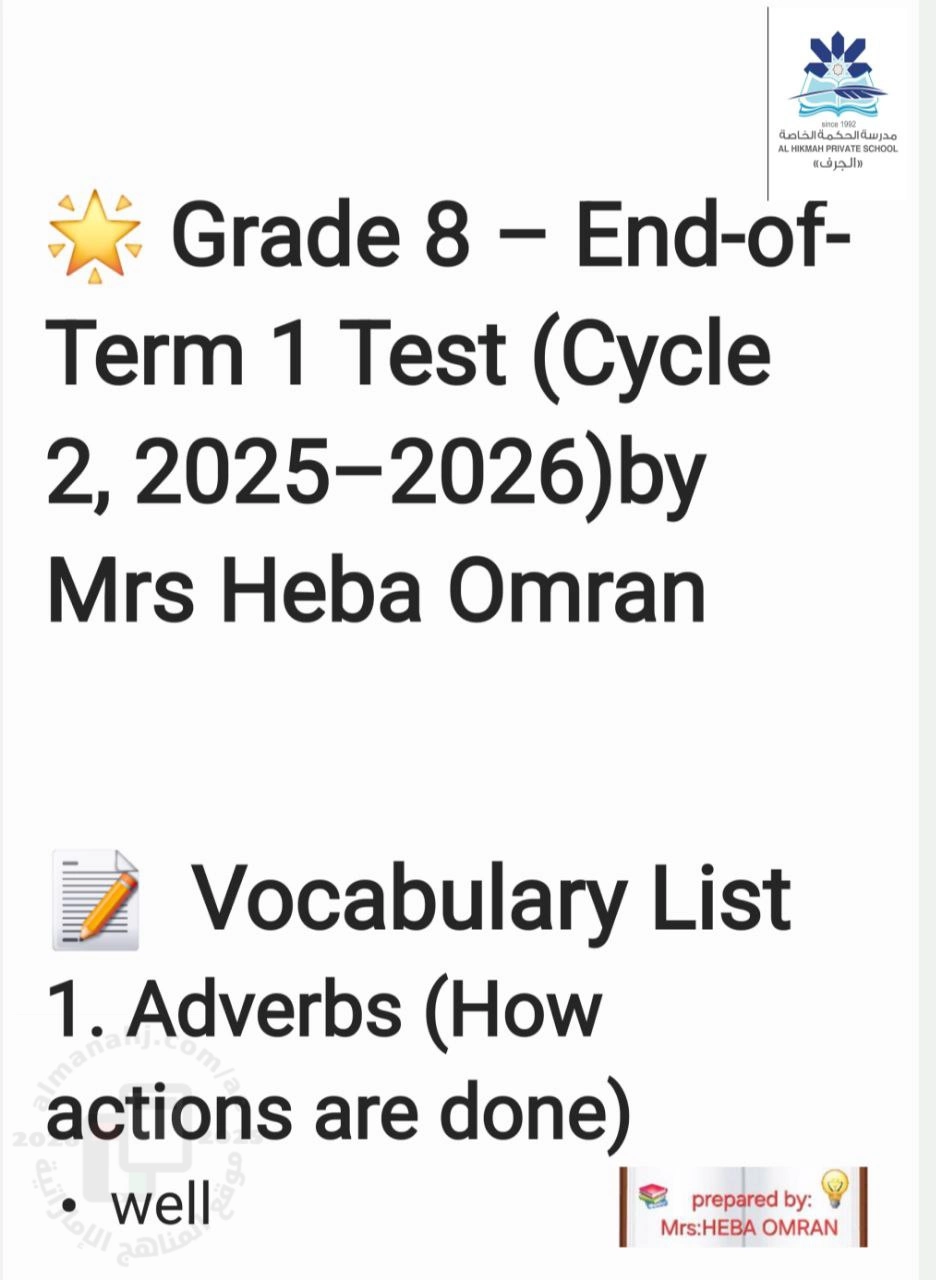Click the stacked books icon in banner

pyautogui.click(x=652, y=1195)
